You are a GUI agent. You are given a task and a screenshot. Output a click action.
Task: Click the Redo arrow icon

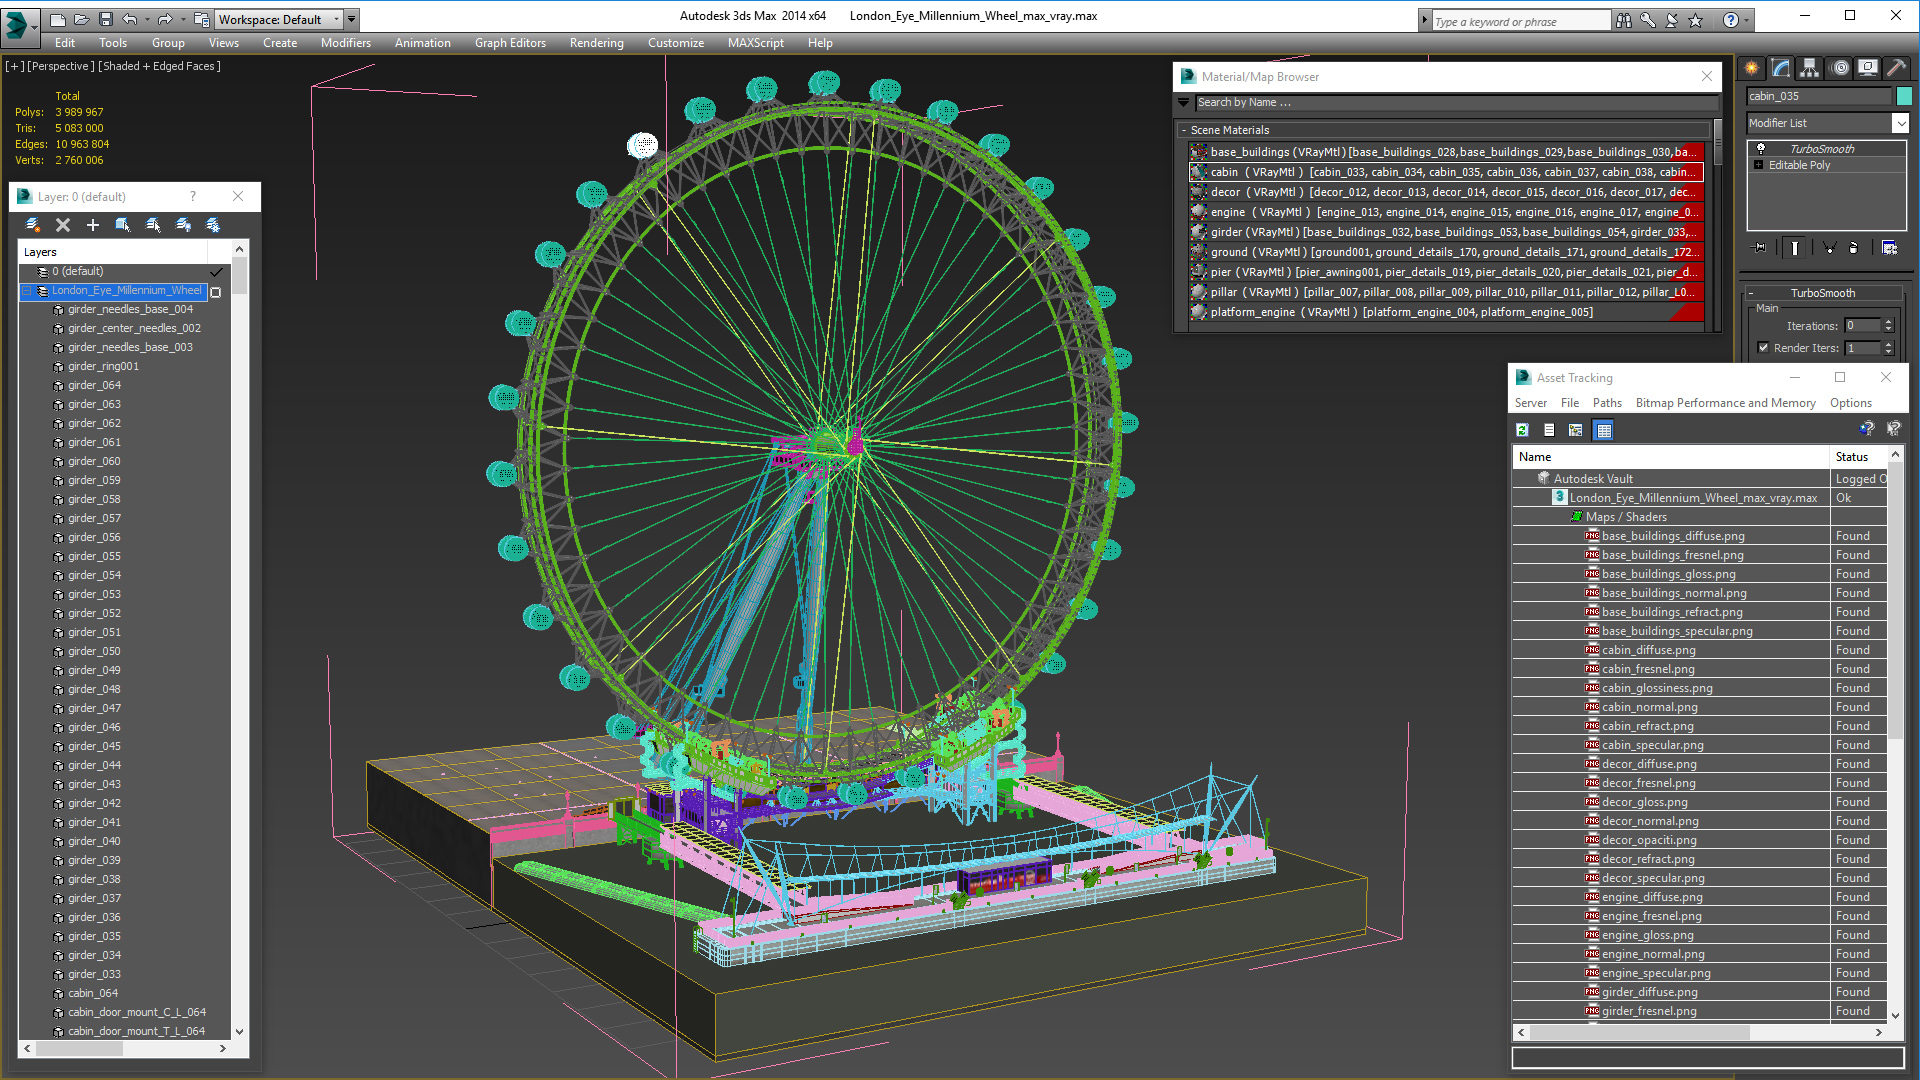tap(165, 19)
